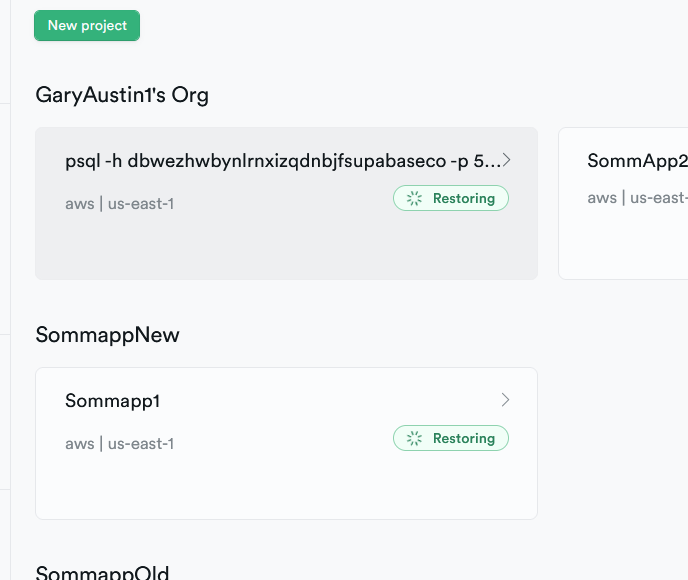Open the project titled psql -h dbwezhwbynlrnxizqdnbjf
The height and width of the screenshot is (580, 688).
(x=282, y=161)
